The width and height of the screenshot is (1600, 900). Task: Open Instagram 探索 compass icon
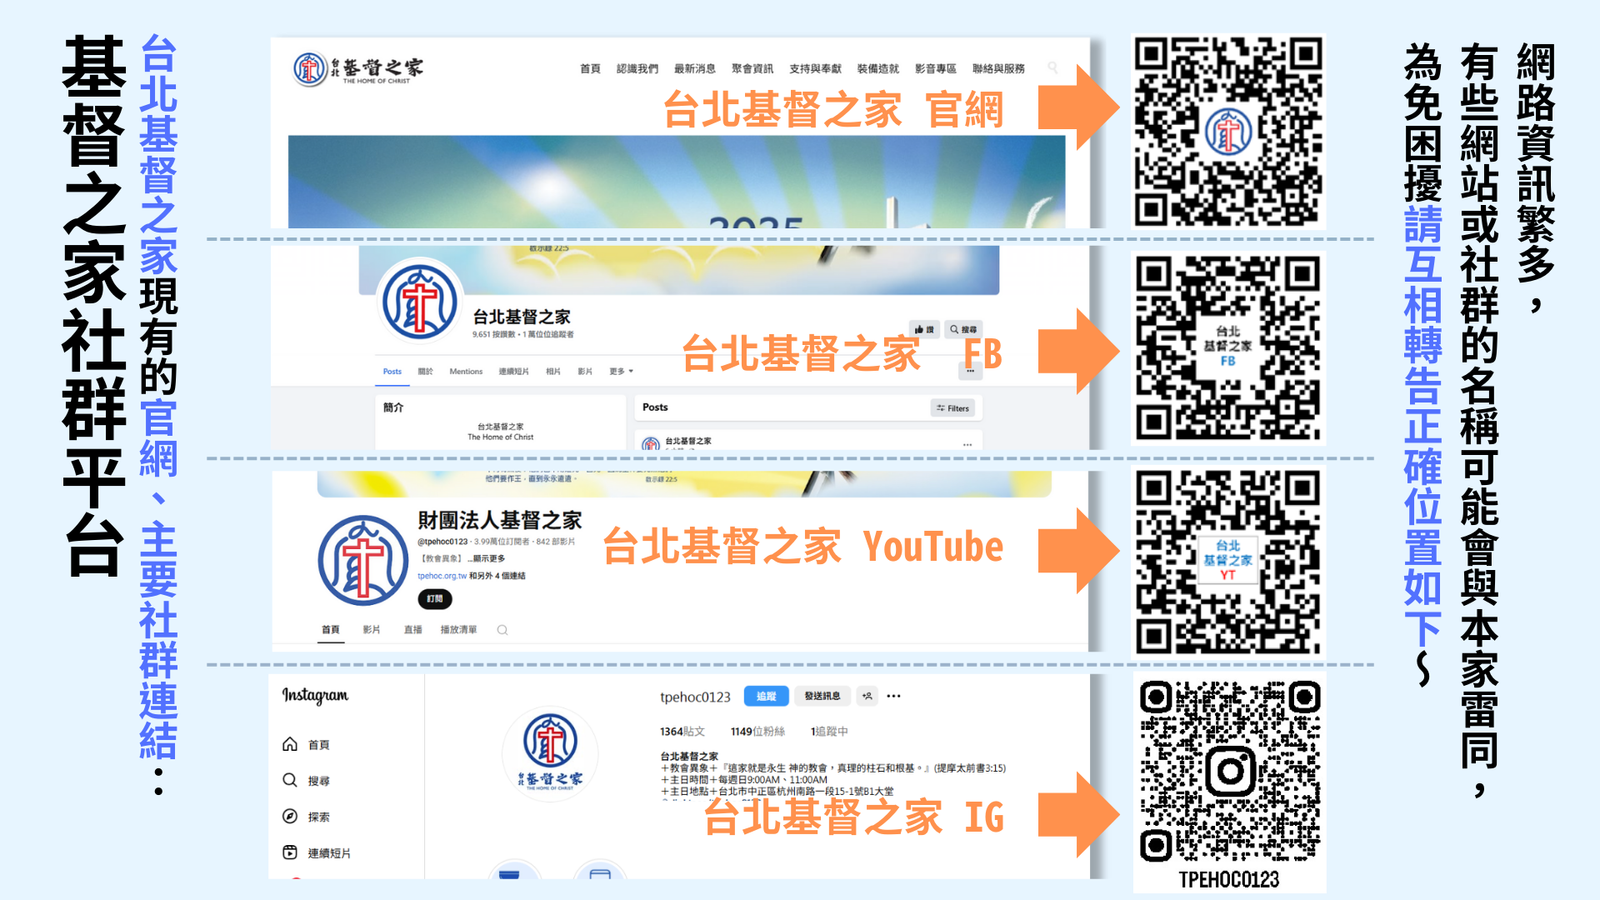point(290,816)
